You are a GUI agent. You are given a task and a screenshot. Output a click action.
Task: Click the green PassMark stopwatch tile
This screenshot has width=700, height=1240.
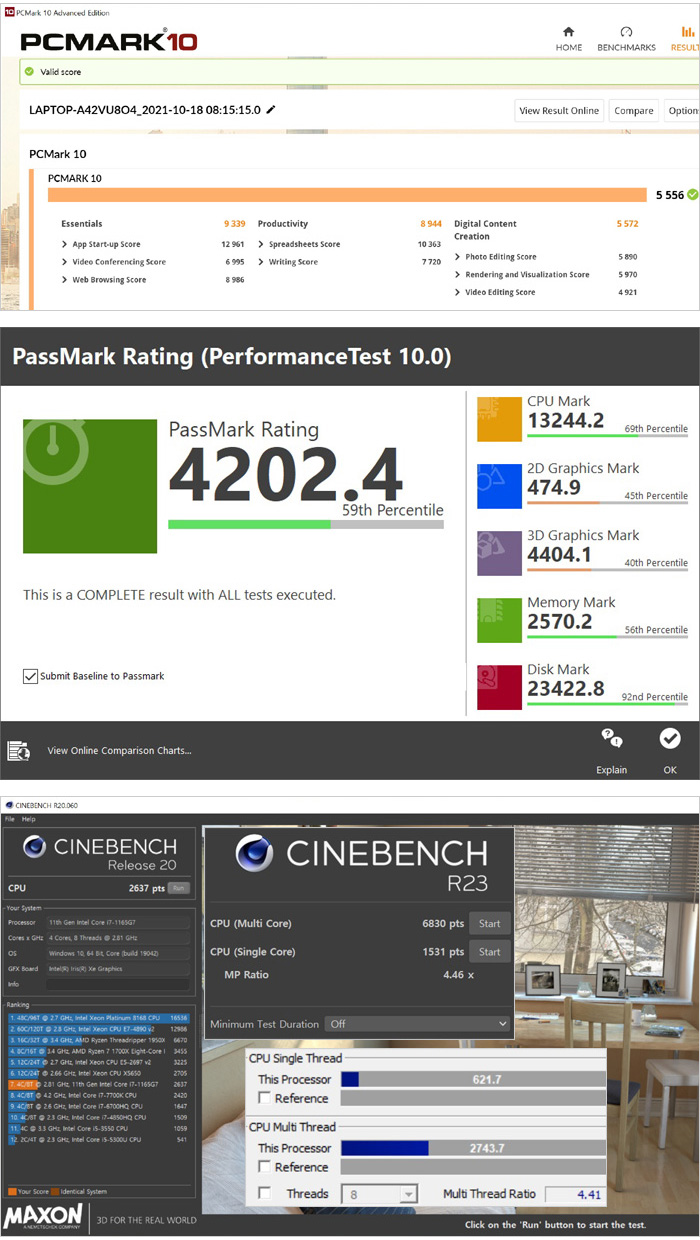tap(89, 486)
